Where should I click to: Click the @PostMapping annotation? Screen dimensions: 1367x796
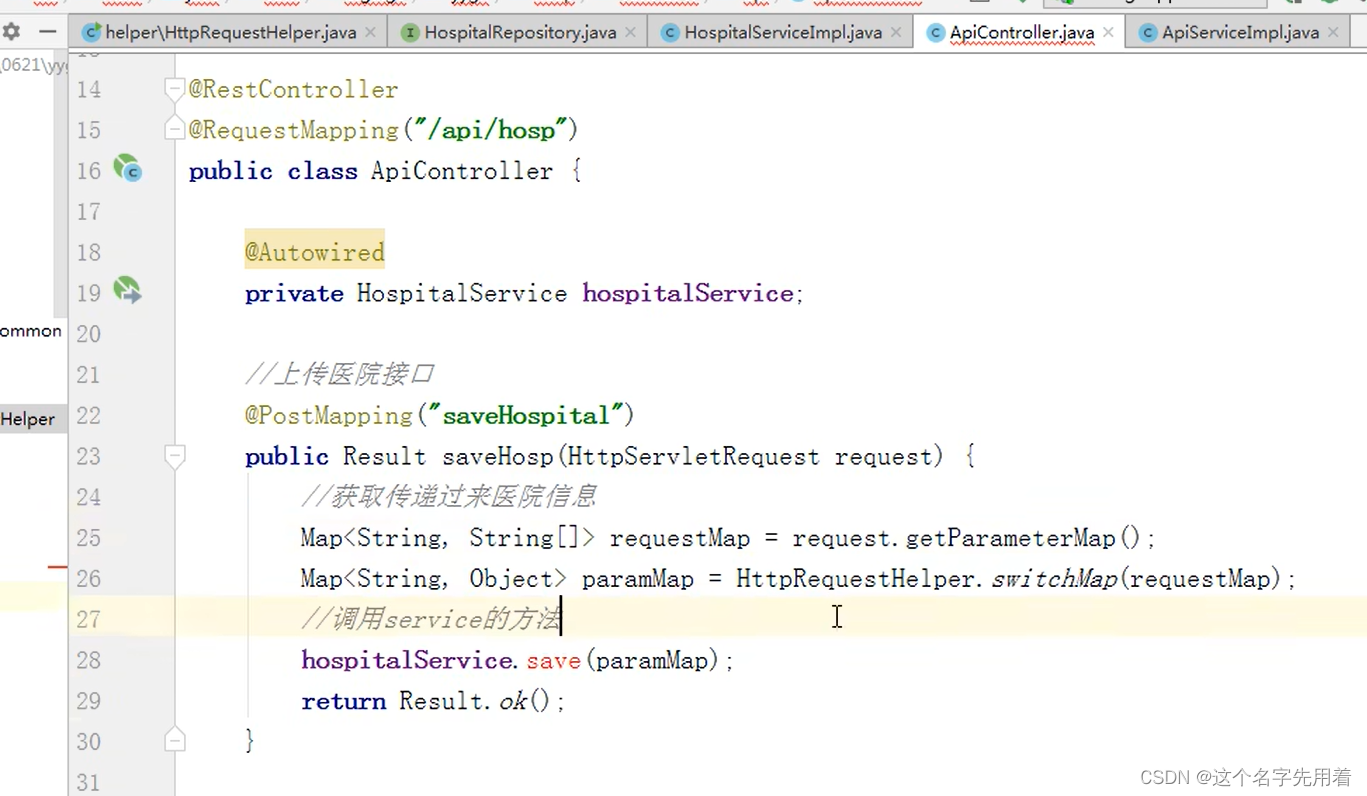(x=329, y=416)
